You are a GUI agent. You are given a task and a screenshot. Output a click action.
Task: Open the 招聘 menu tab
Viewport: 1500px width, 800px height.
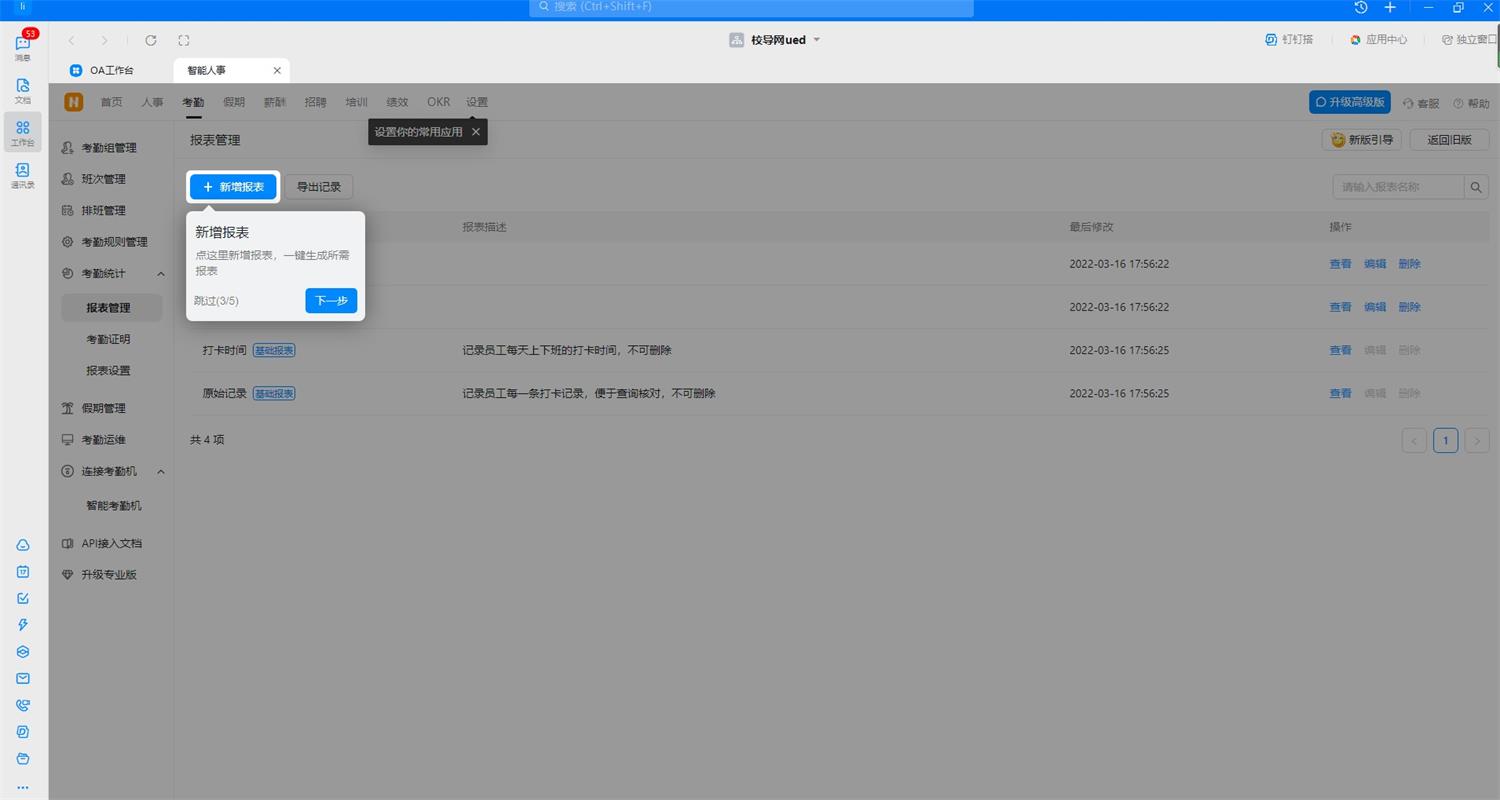click(x=315, y=102)
